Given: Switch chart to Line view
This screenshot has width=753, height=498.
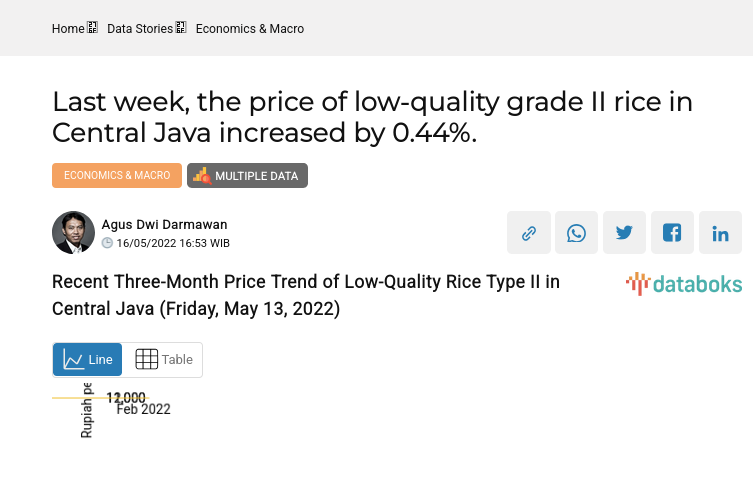Looking at the screenshot, I should click(x=88, y=360).
